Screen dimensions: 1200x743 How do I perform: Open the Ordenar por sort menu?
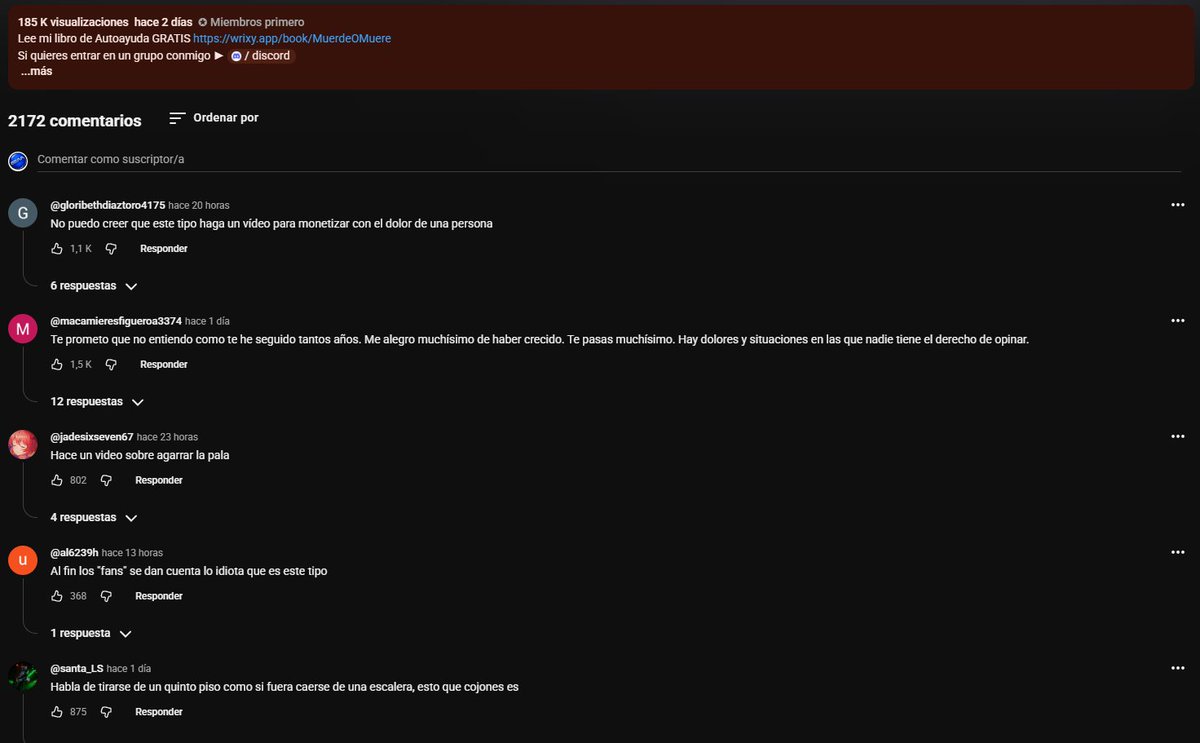pyautogui.click(x=214, y=118)
